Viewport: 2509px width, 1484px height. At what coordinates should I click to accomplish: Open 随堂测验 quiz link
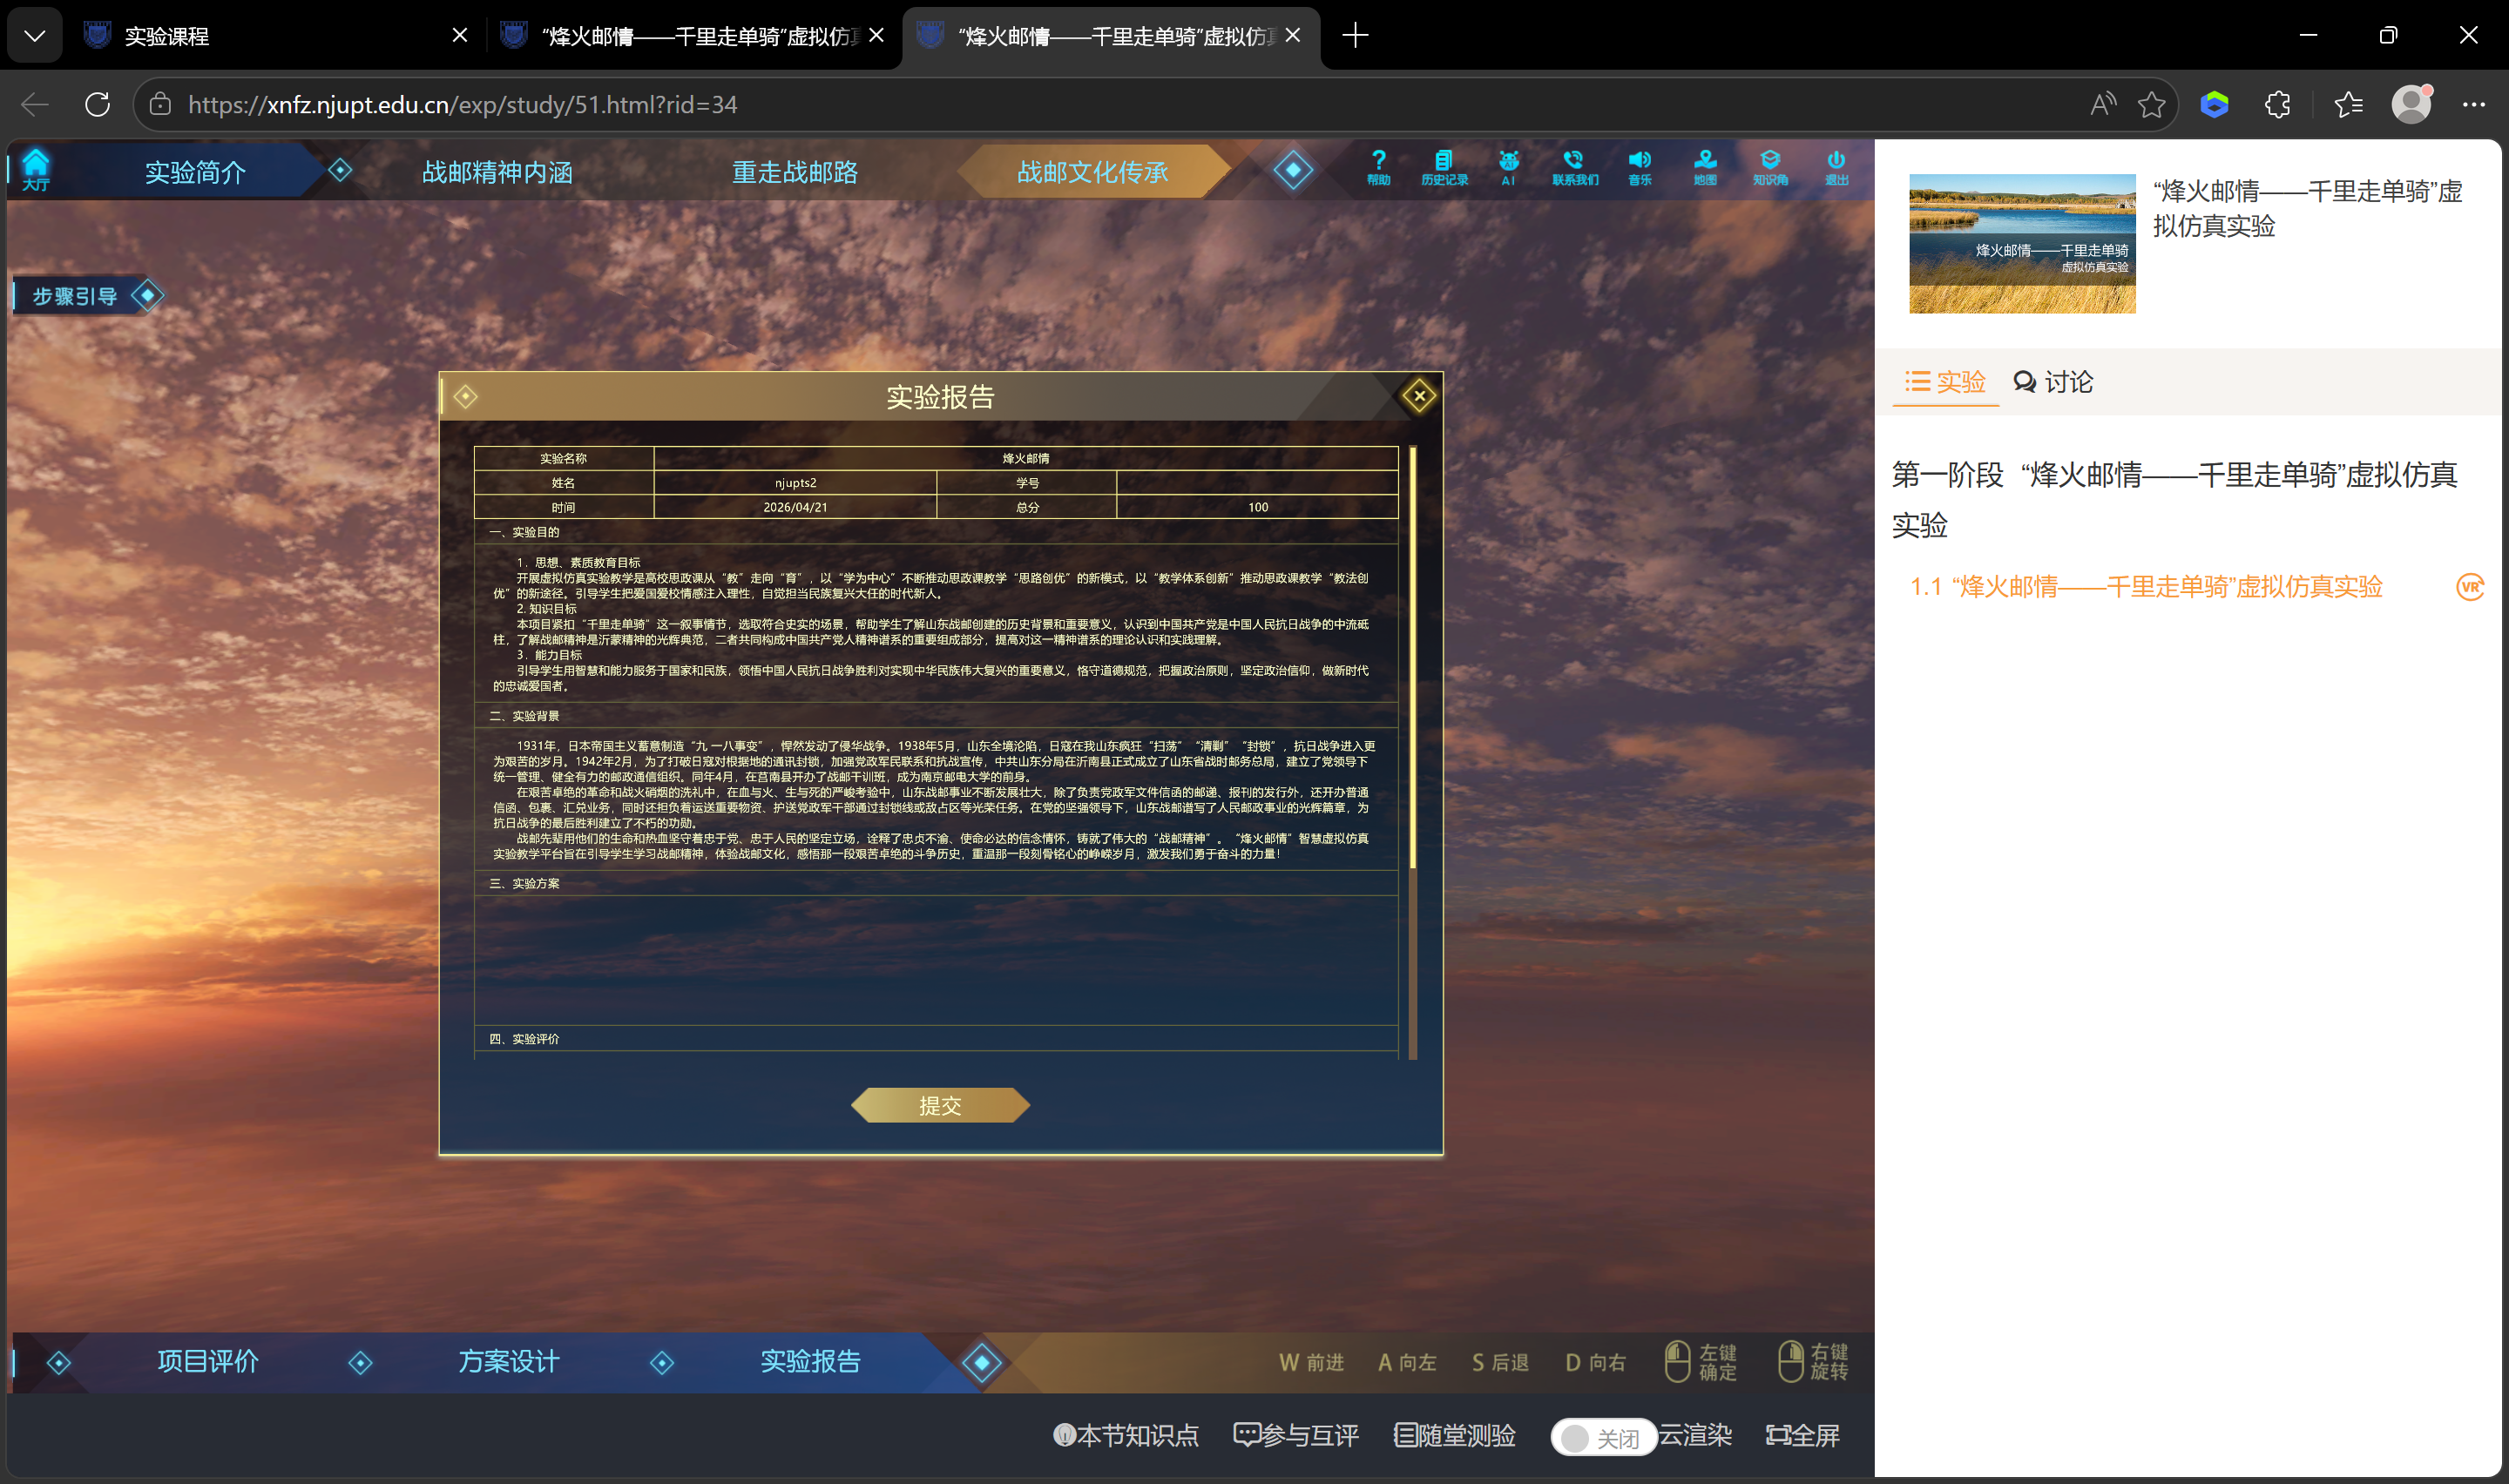[1455, 1435]
